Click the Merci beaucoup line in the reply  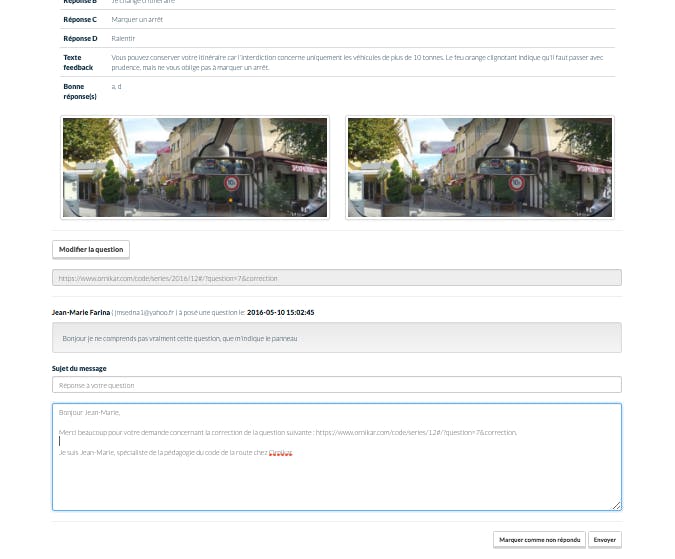288,432
